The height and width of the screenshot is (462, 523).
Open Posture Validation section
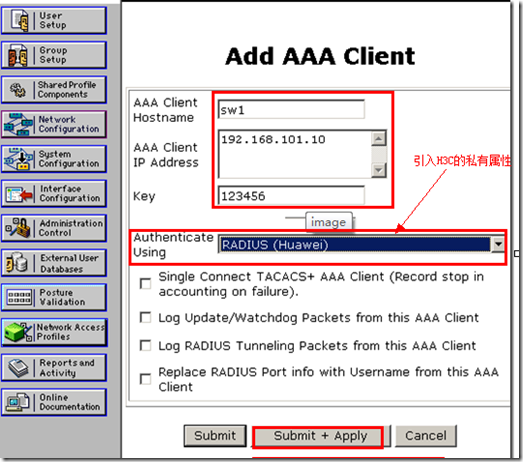(54, 298)
